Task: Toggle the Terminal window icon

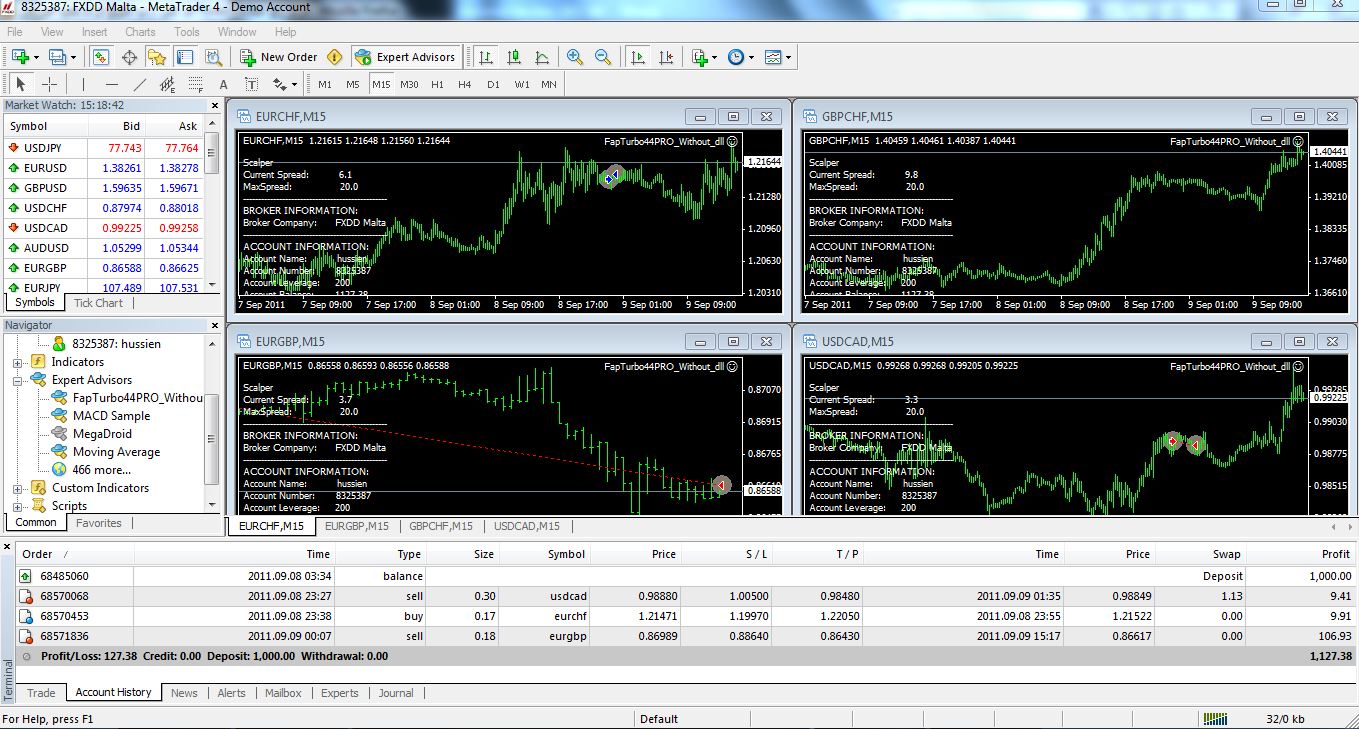Action: click(x=186, y=57)
